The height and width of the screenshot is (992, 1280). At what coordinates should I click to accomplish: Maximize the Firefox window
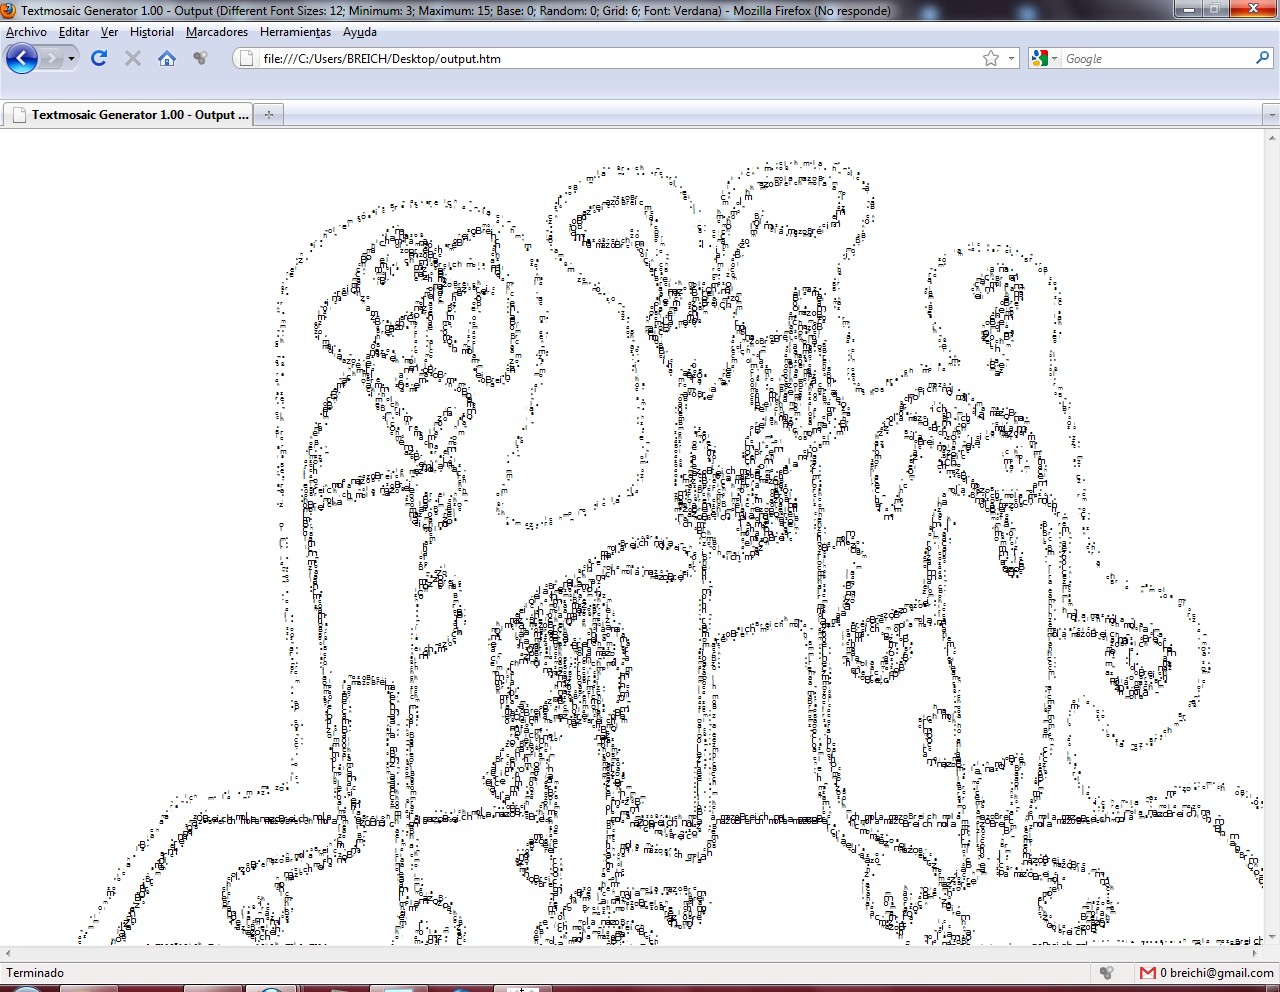coord(1215,9)
